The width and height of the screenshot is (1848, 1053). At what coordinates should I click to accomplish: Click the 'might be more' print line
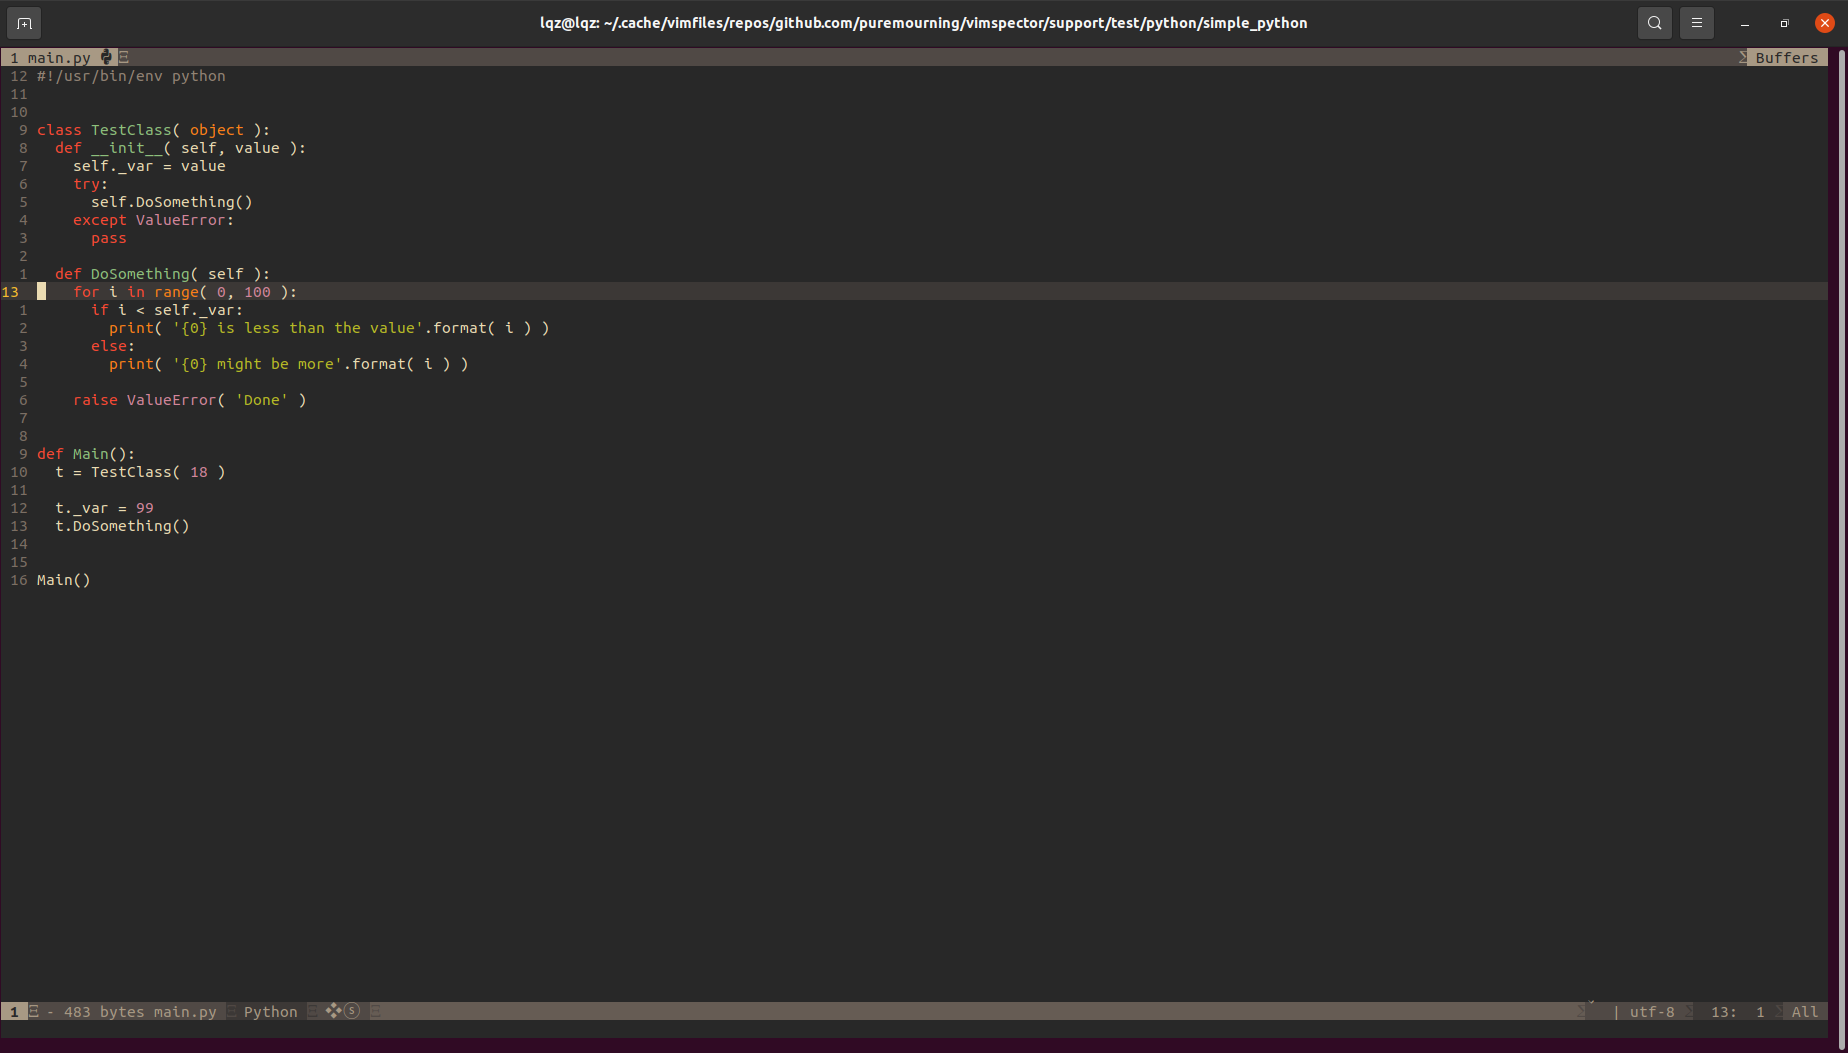coord(289,364)
